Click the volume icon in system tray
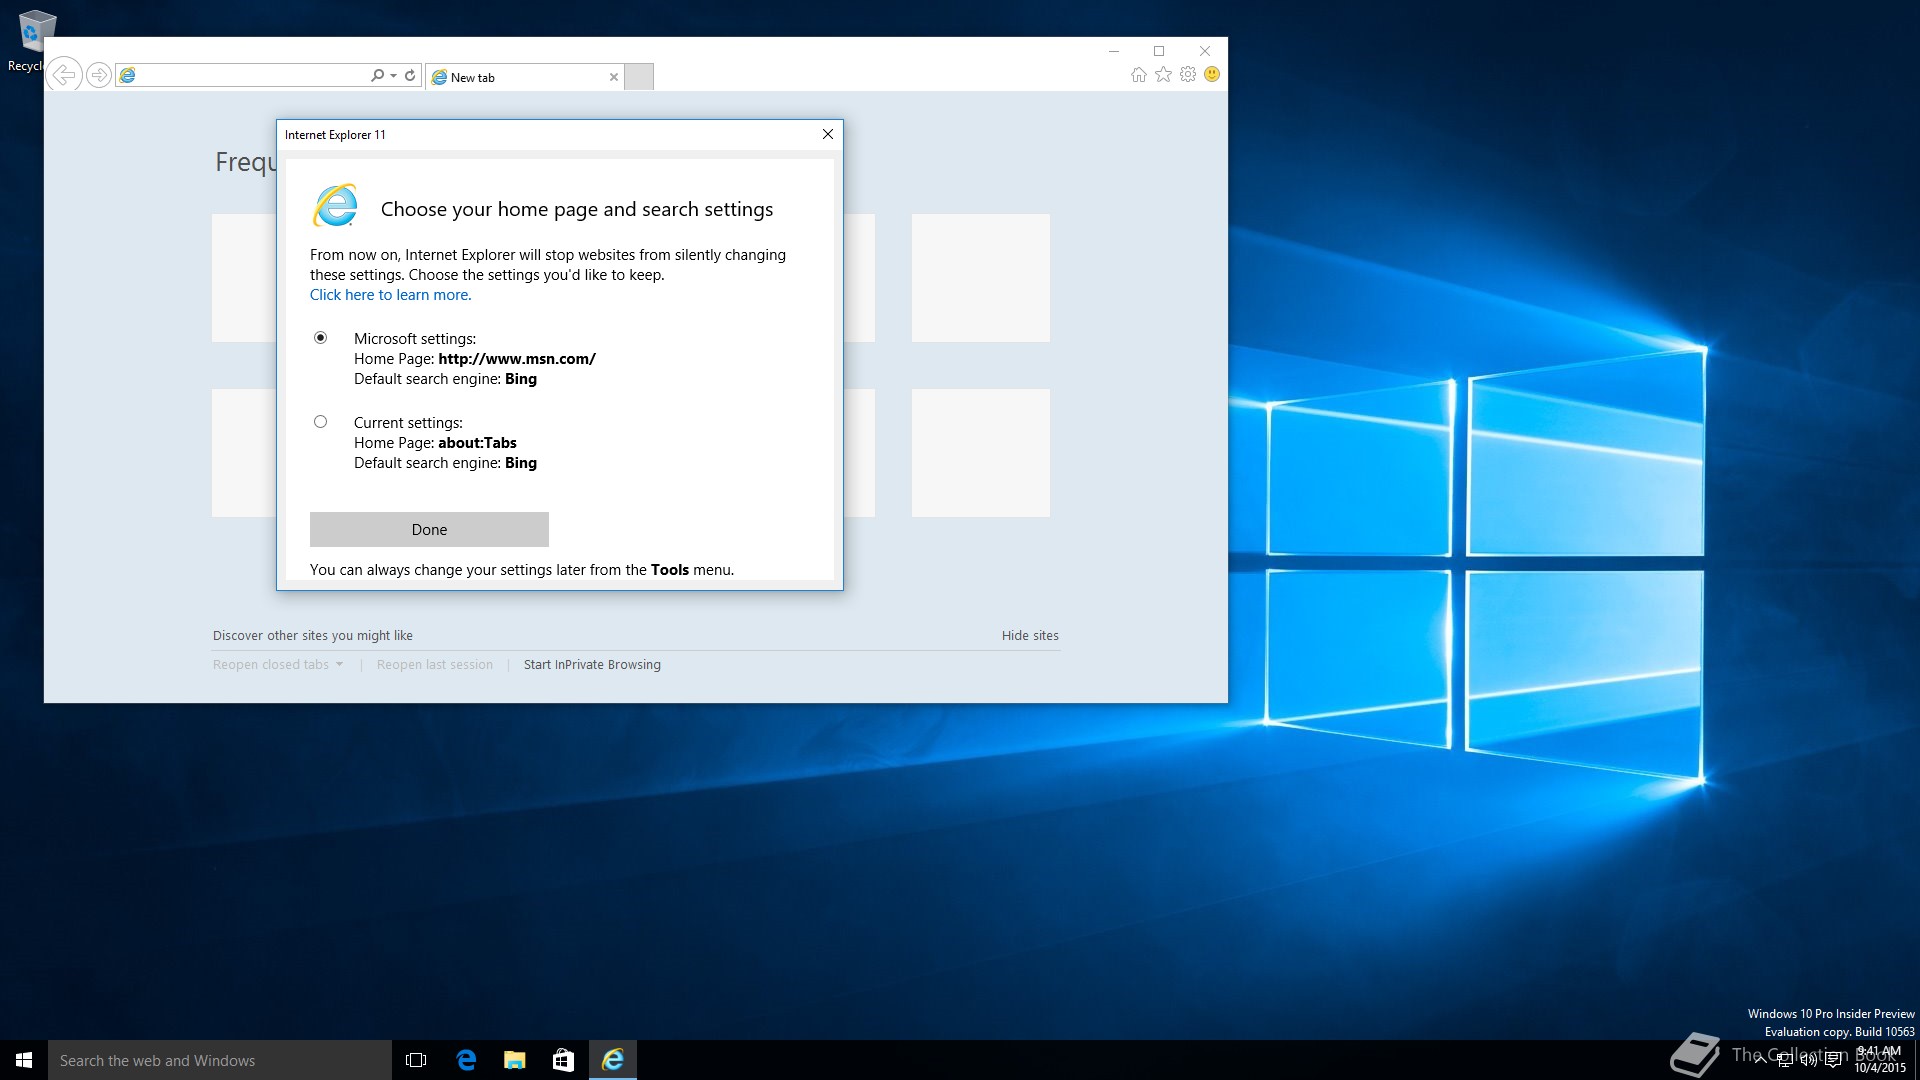Image resolution: width=1920 pixels, height=1080 pixels. pyautogui.click(x=1808, y=1060)
